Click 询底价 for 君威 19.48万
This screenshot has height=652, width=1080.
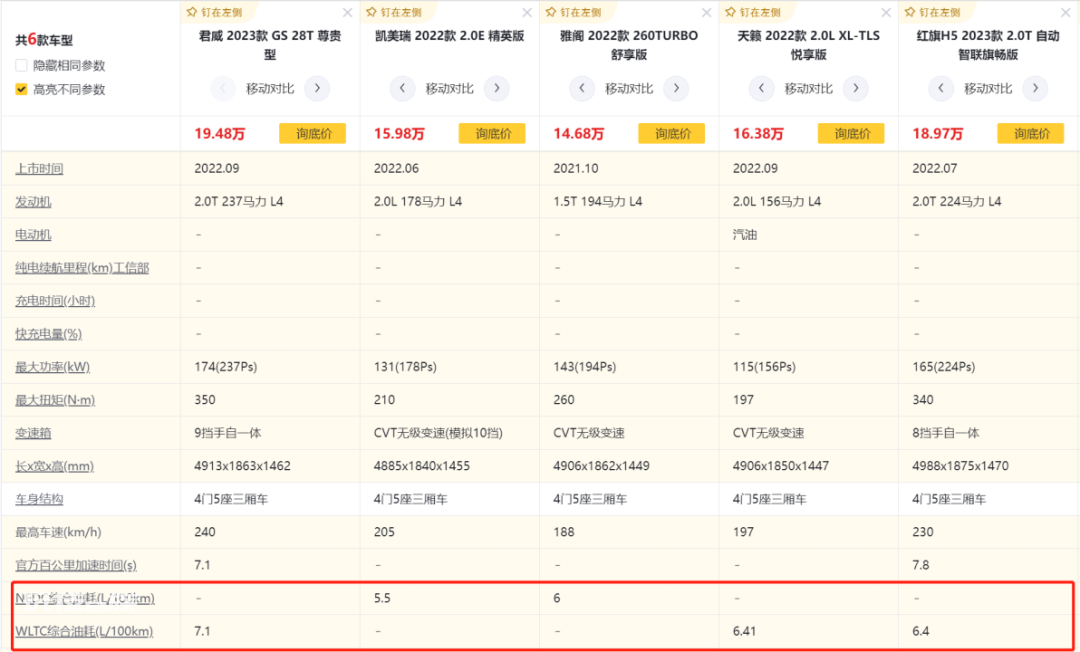pos(313,134)
